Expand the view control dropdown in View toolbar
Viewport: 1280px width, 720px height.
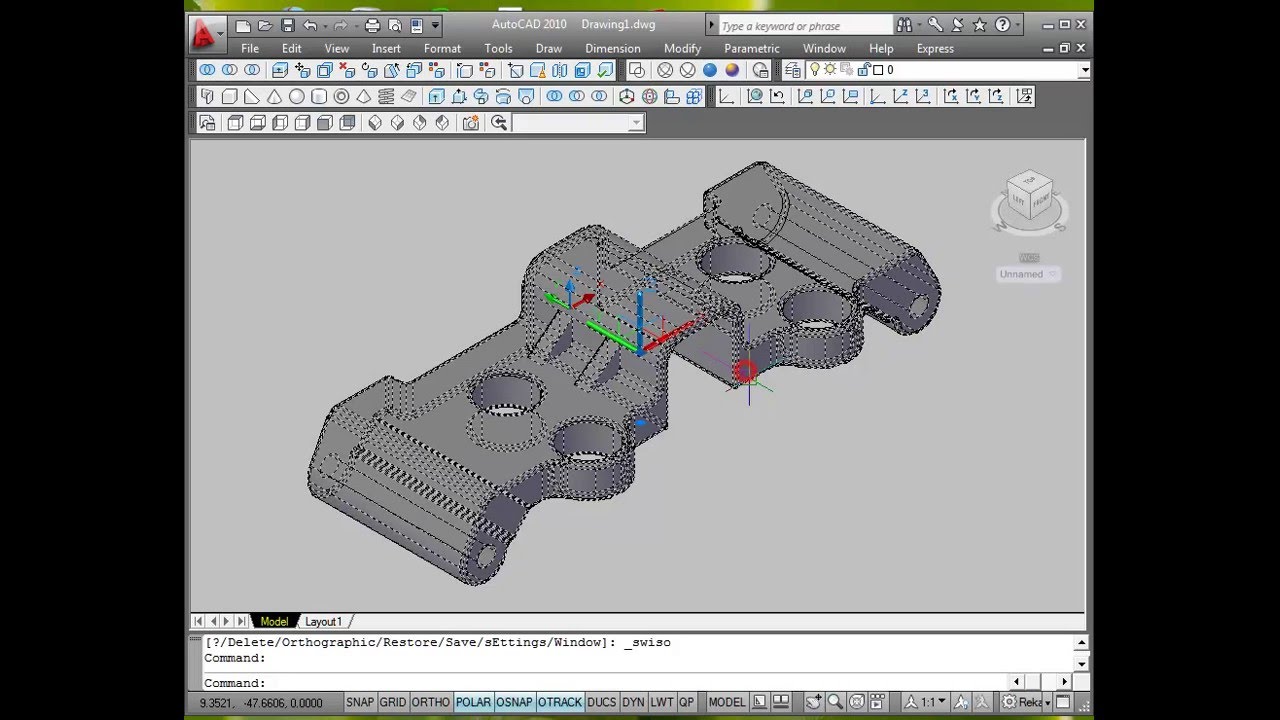coord(636,123)
